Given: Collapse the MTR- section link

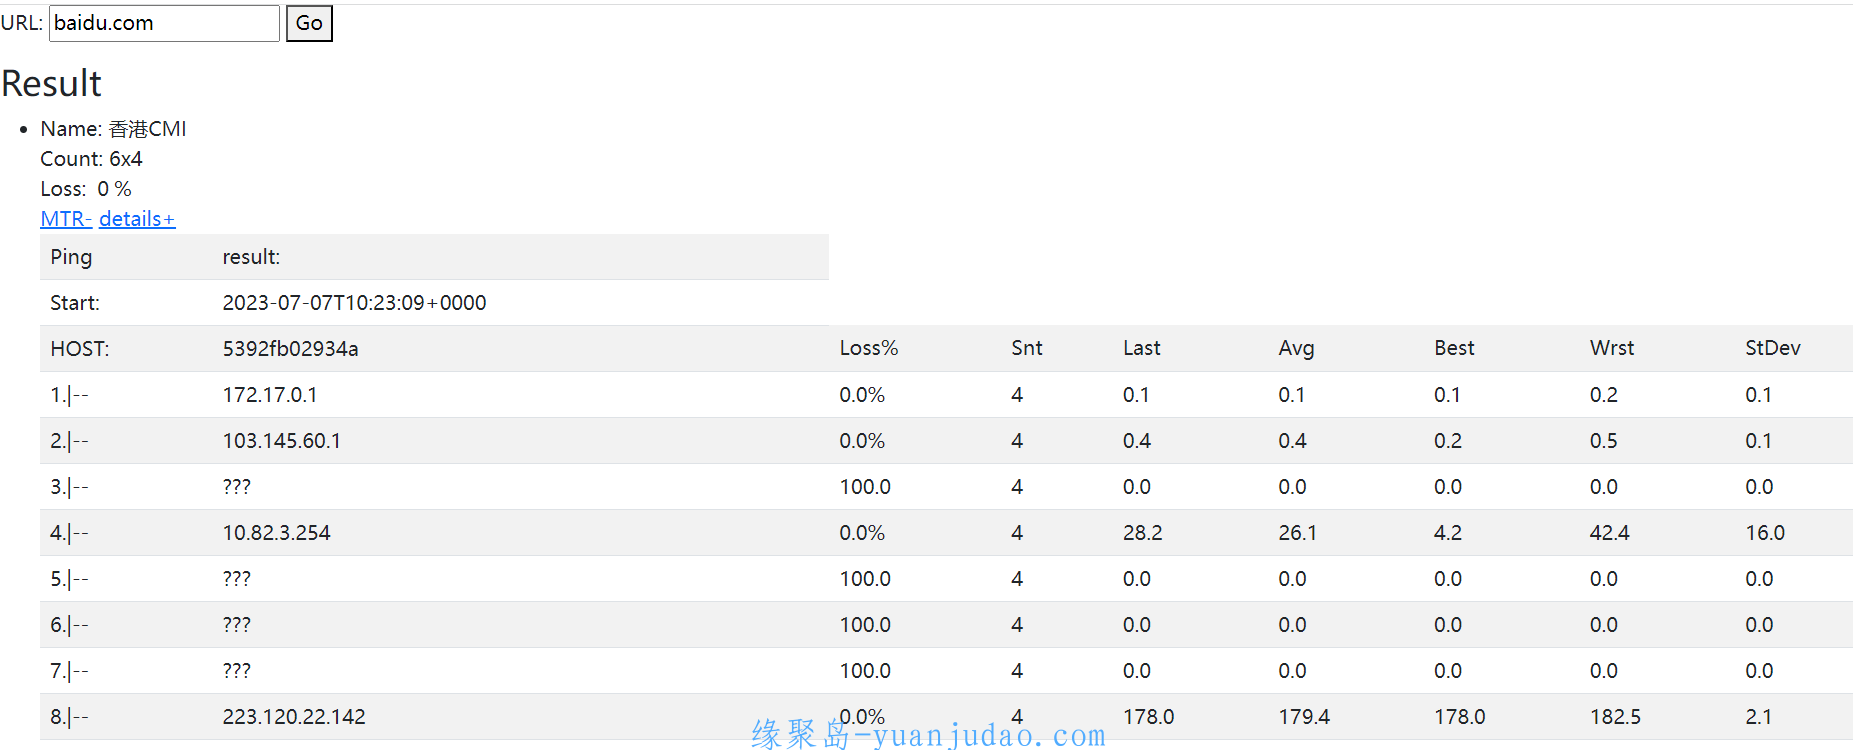Looking at the screenshot, I should pos(66,219).
